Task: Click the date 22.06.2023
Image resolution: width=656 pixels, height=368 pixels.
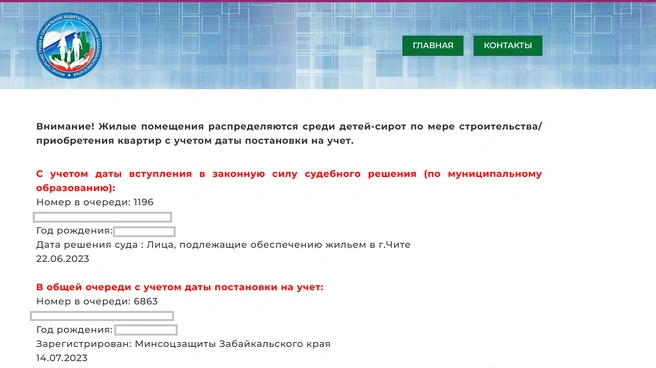Action: pos(63,258)
